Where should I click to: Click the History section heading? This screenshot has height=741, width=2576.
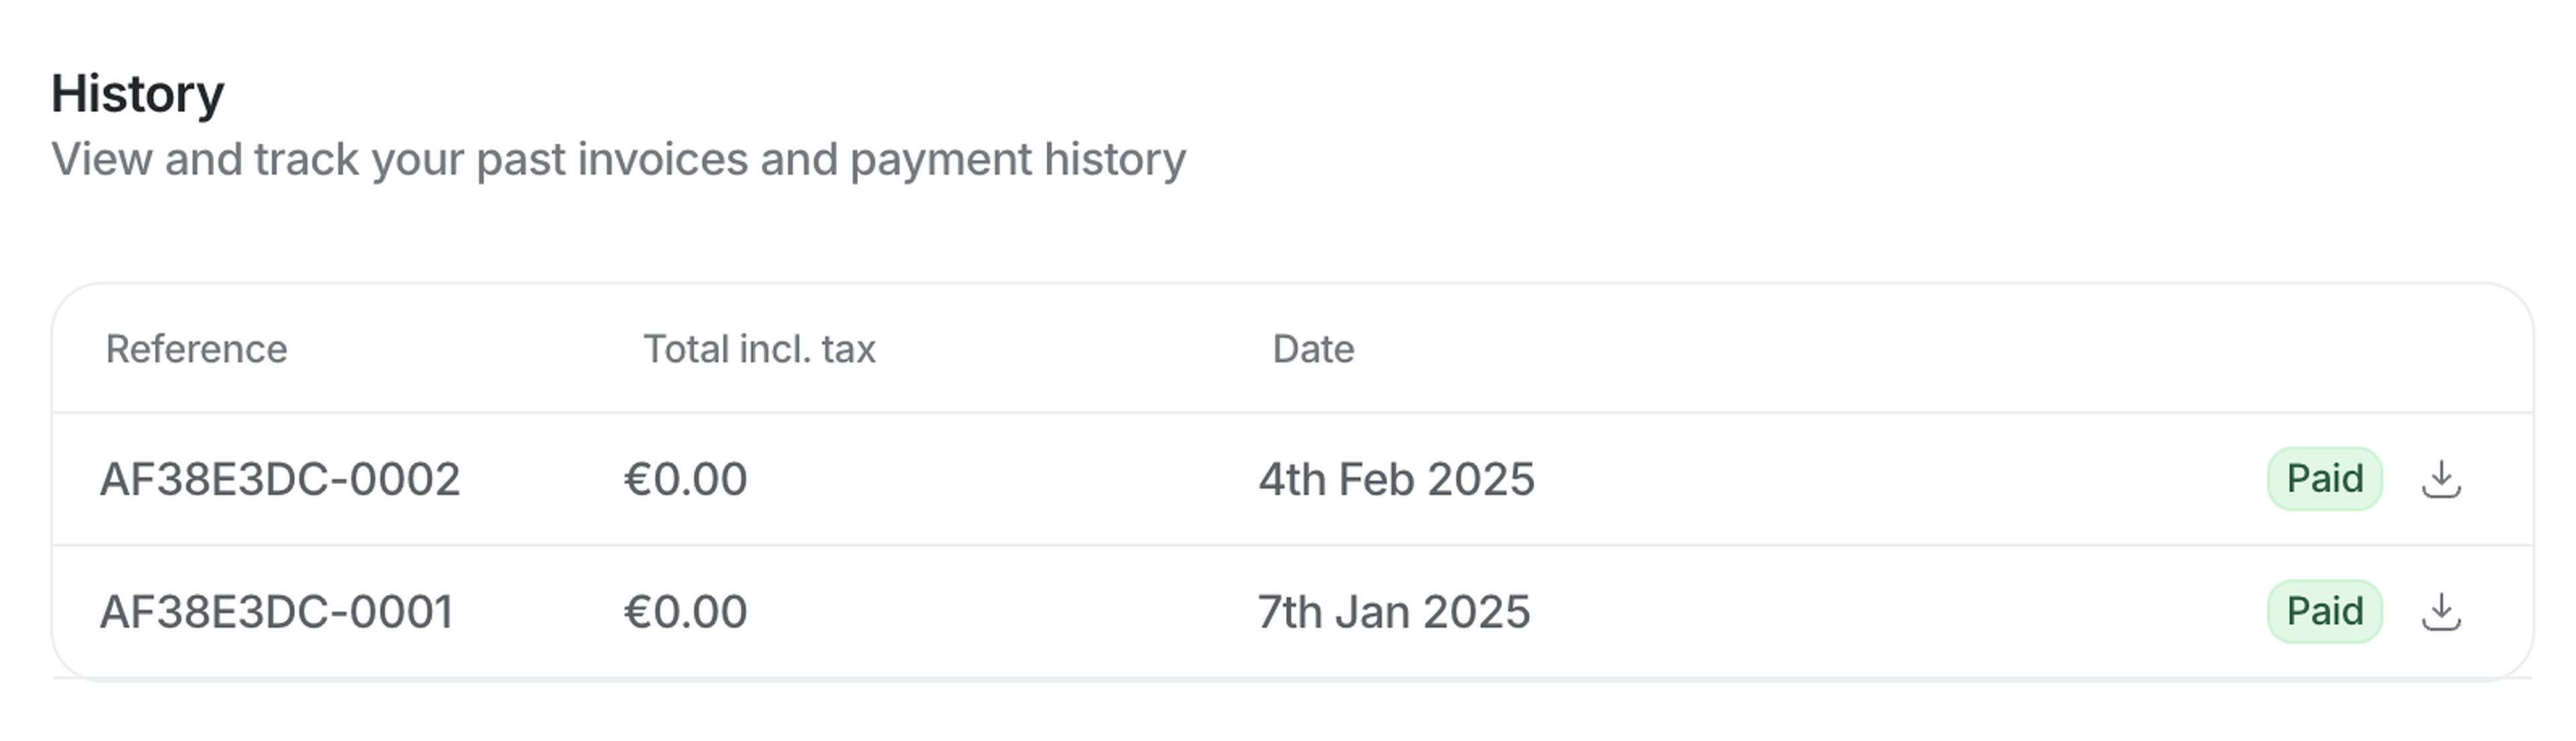(138, 94)
